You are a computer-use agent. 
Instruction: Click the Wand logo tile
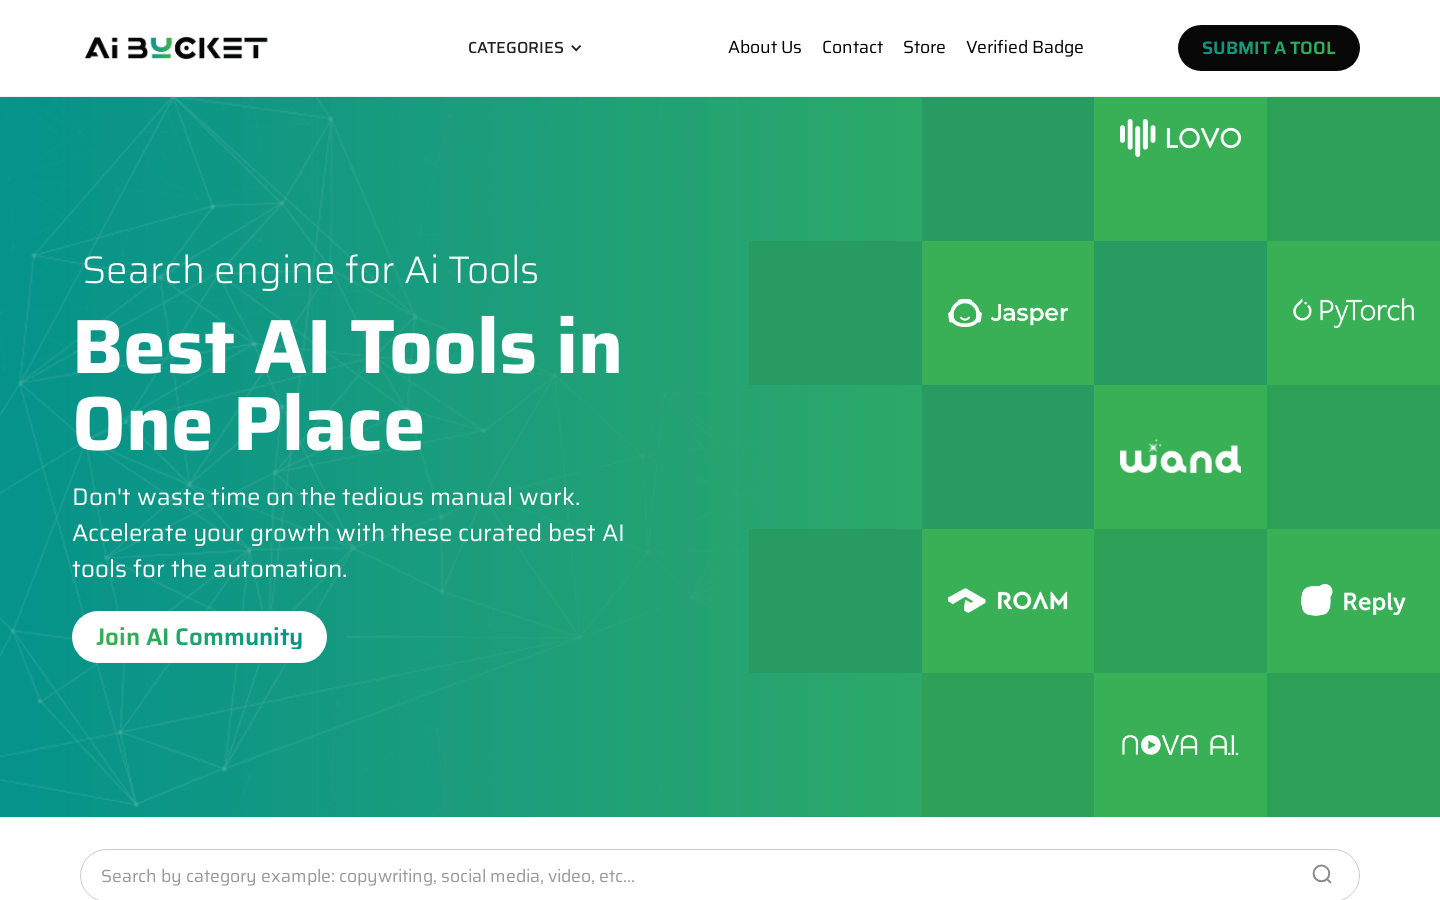(1180, 457)
